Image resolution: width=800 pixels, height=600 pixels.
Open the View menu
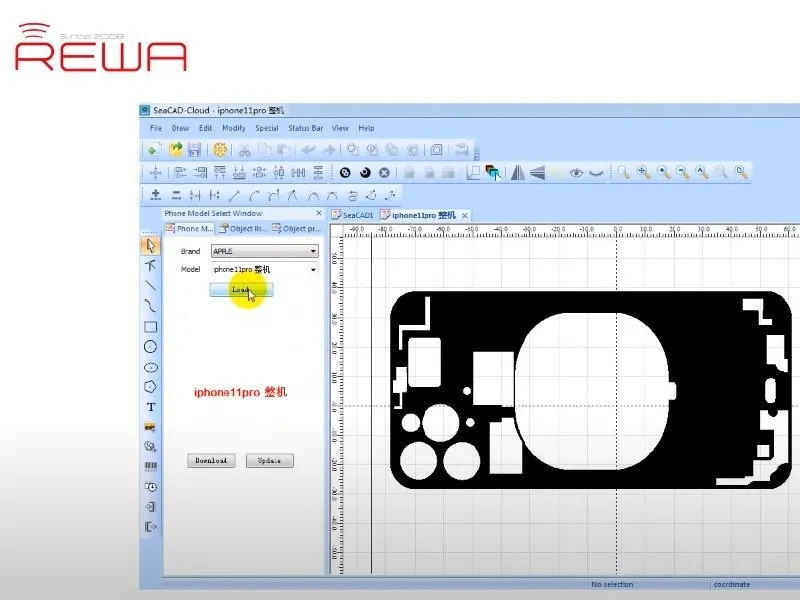(x=340, y=128)
